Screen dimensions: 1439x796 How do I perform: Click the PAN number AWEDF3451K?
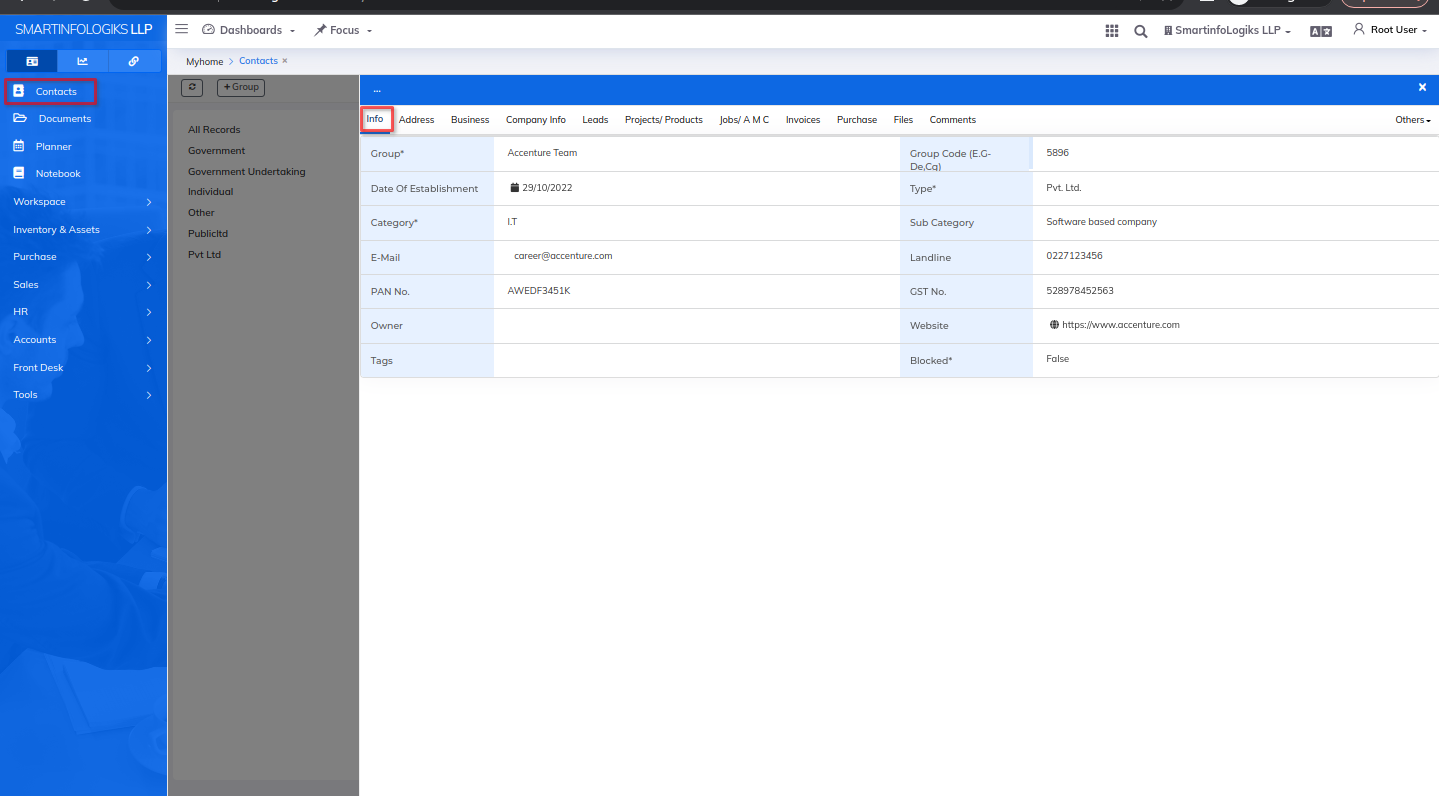click(x=539, y=291)
